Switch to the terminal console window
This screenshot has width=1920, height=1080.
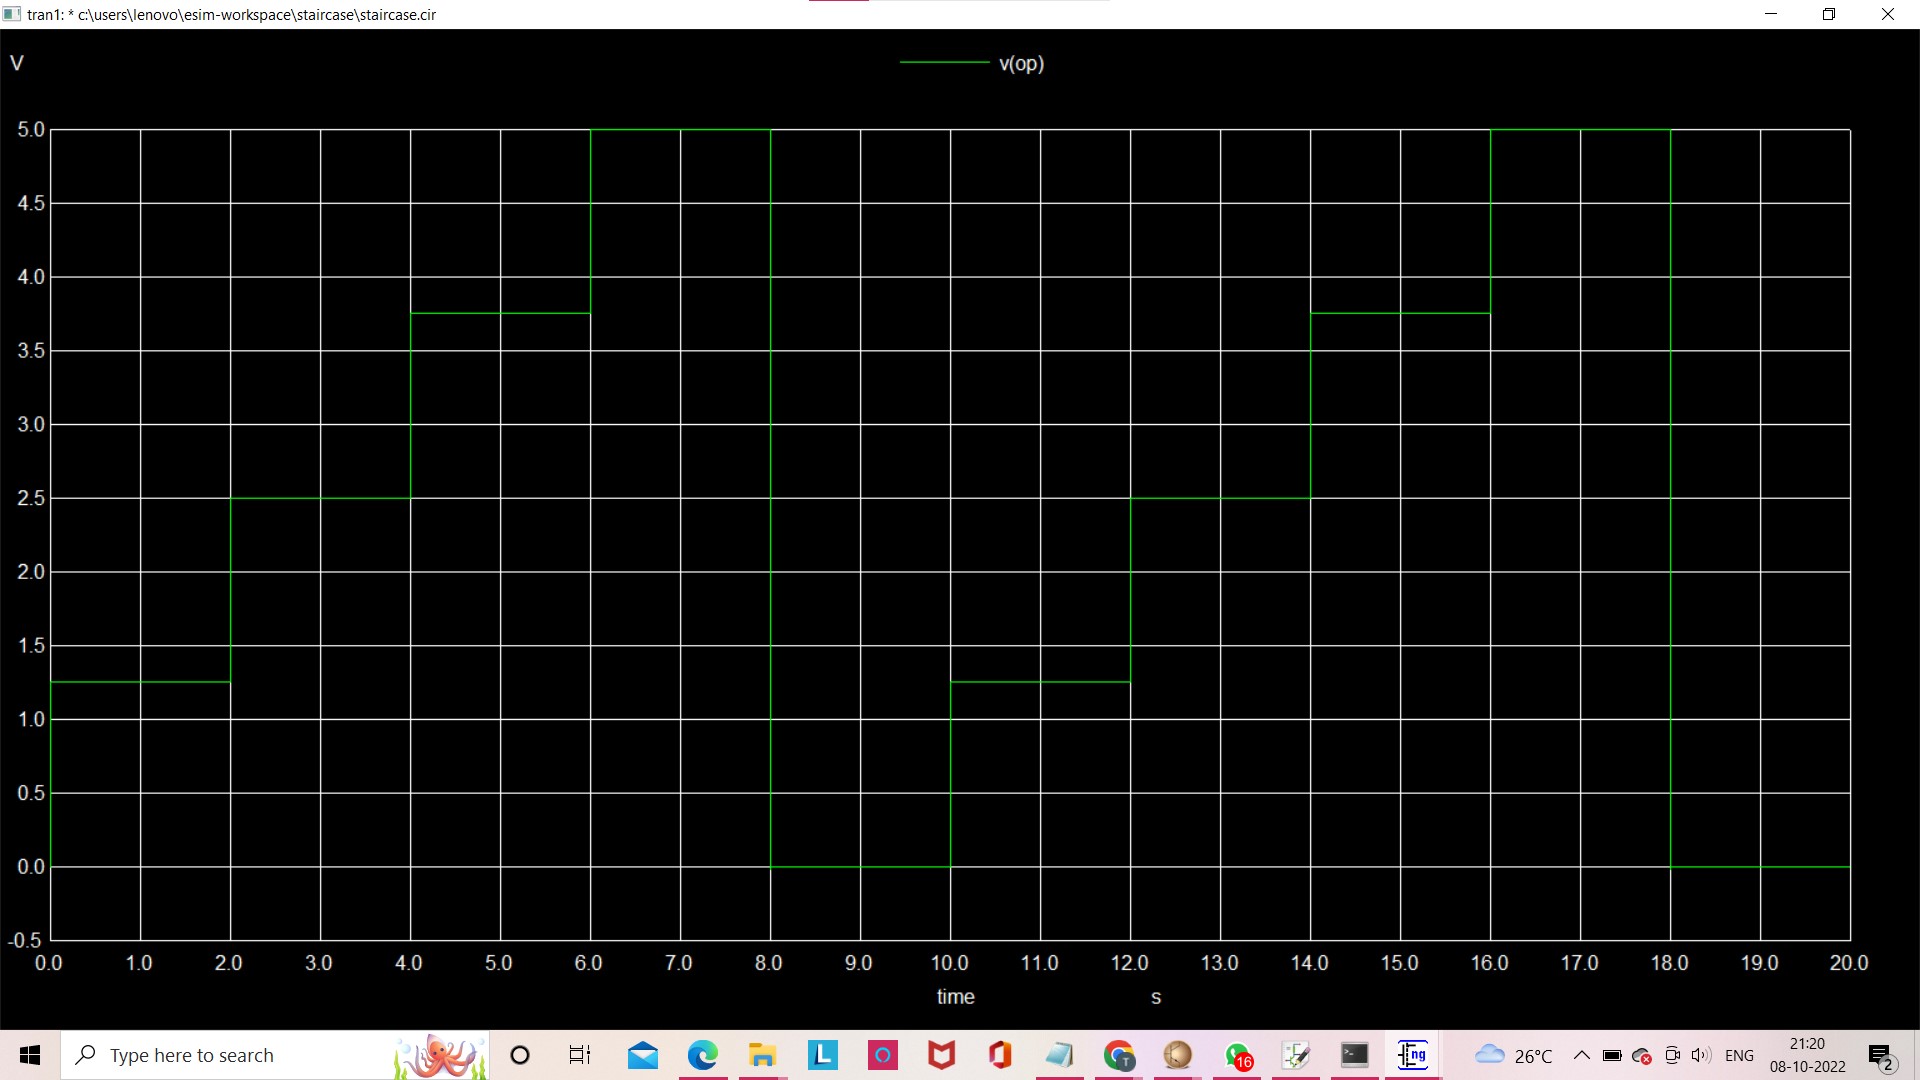(1354, 1055)
